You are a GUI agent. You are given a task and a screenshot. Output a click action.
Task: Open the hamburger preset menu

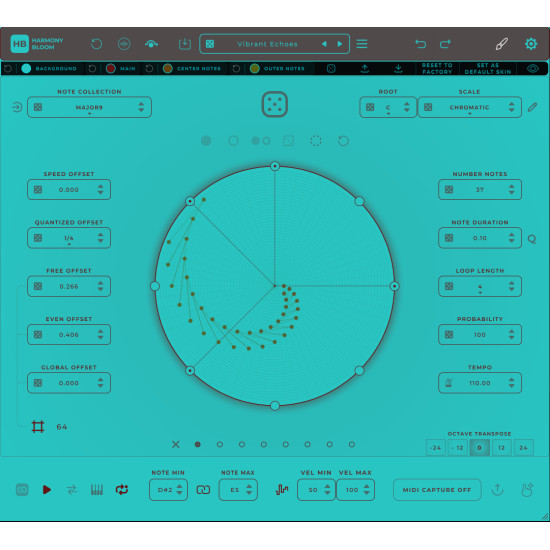click(362, 44)
